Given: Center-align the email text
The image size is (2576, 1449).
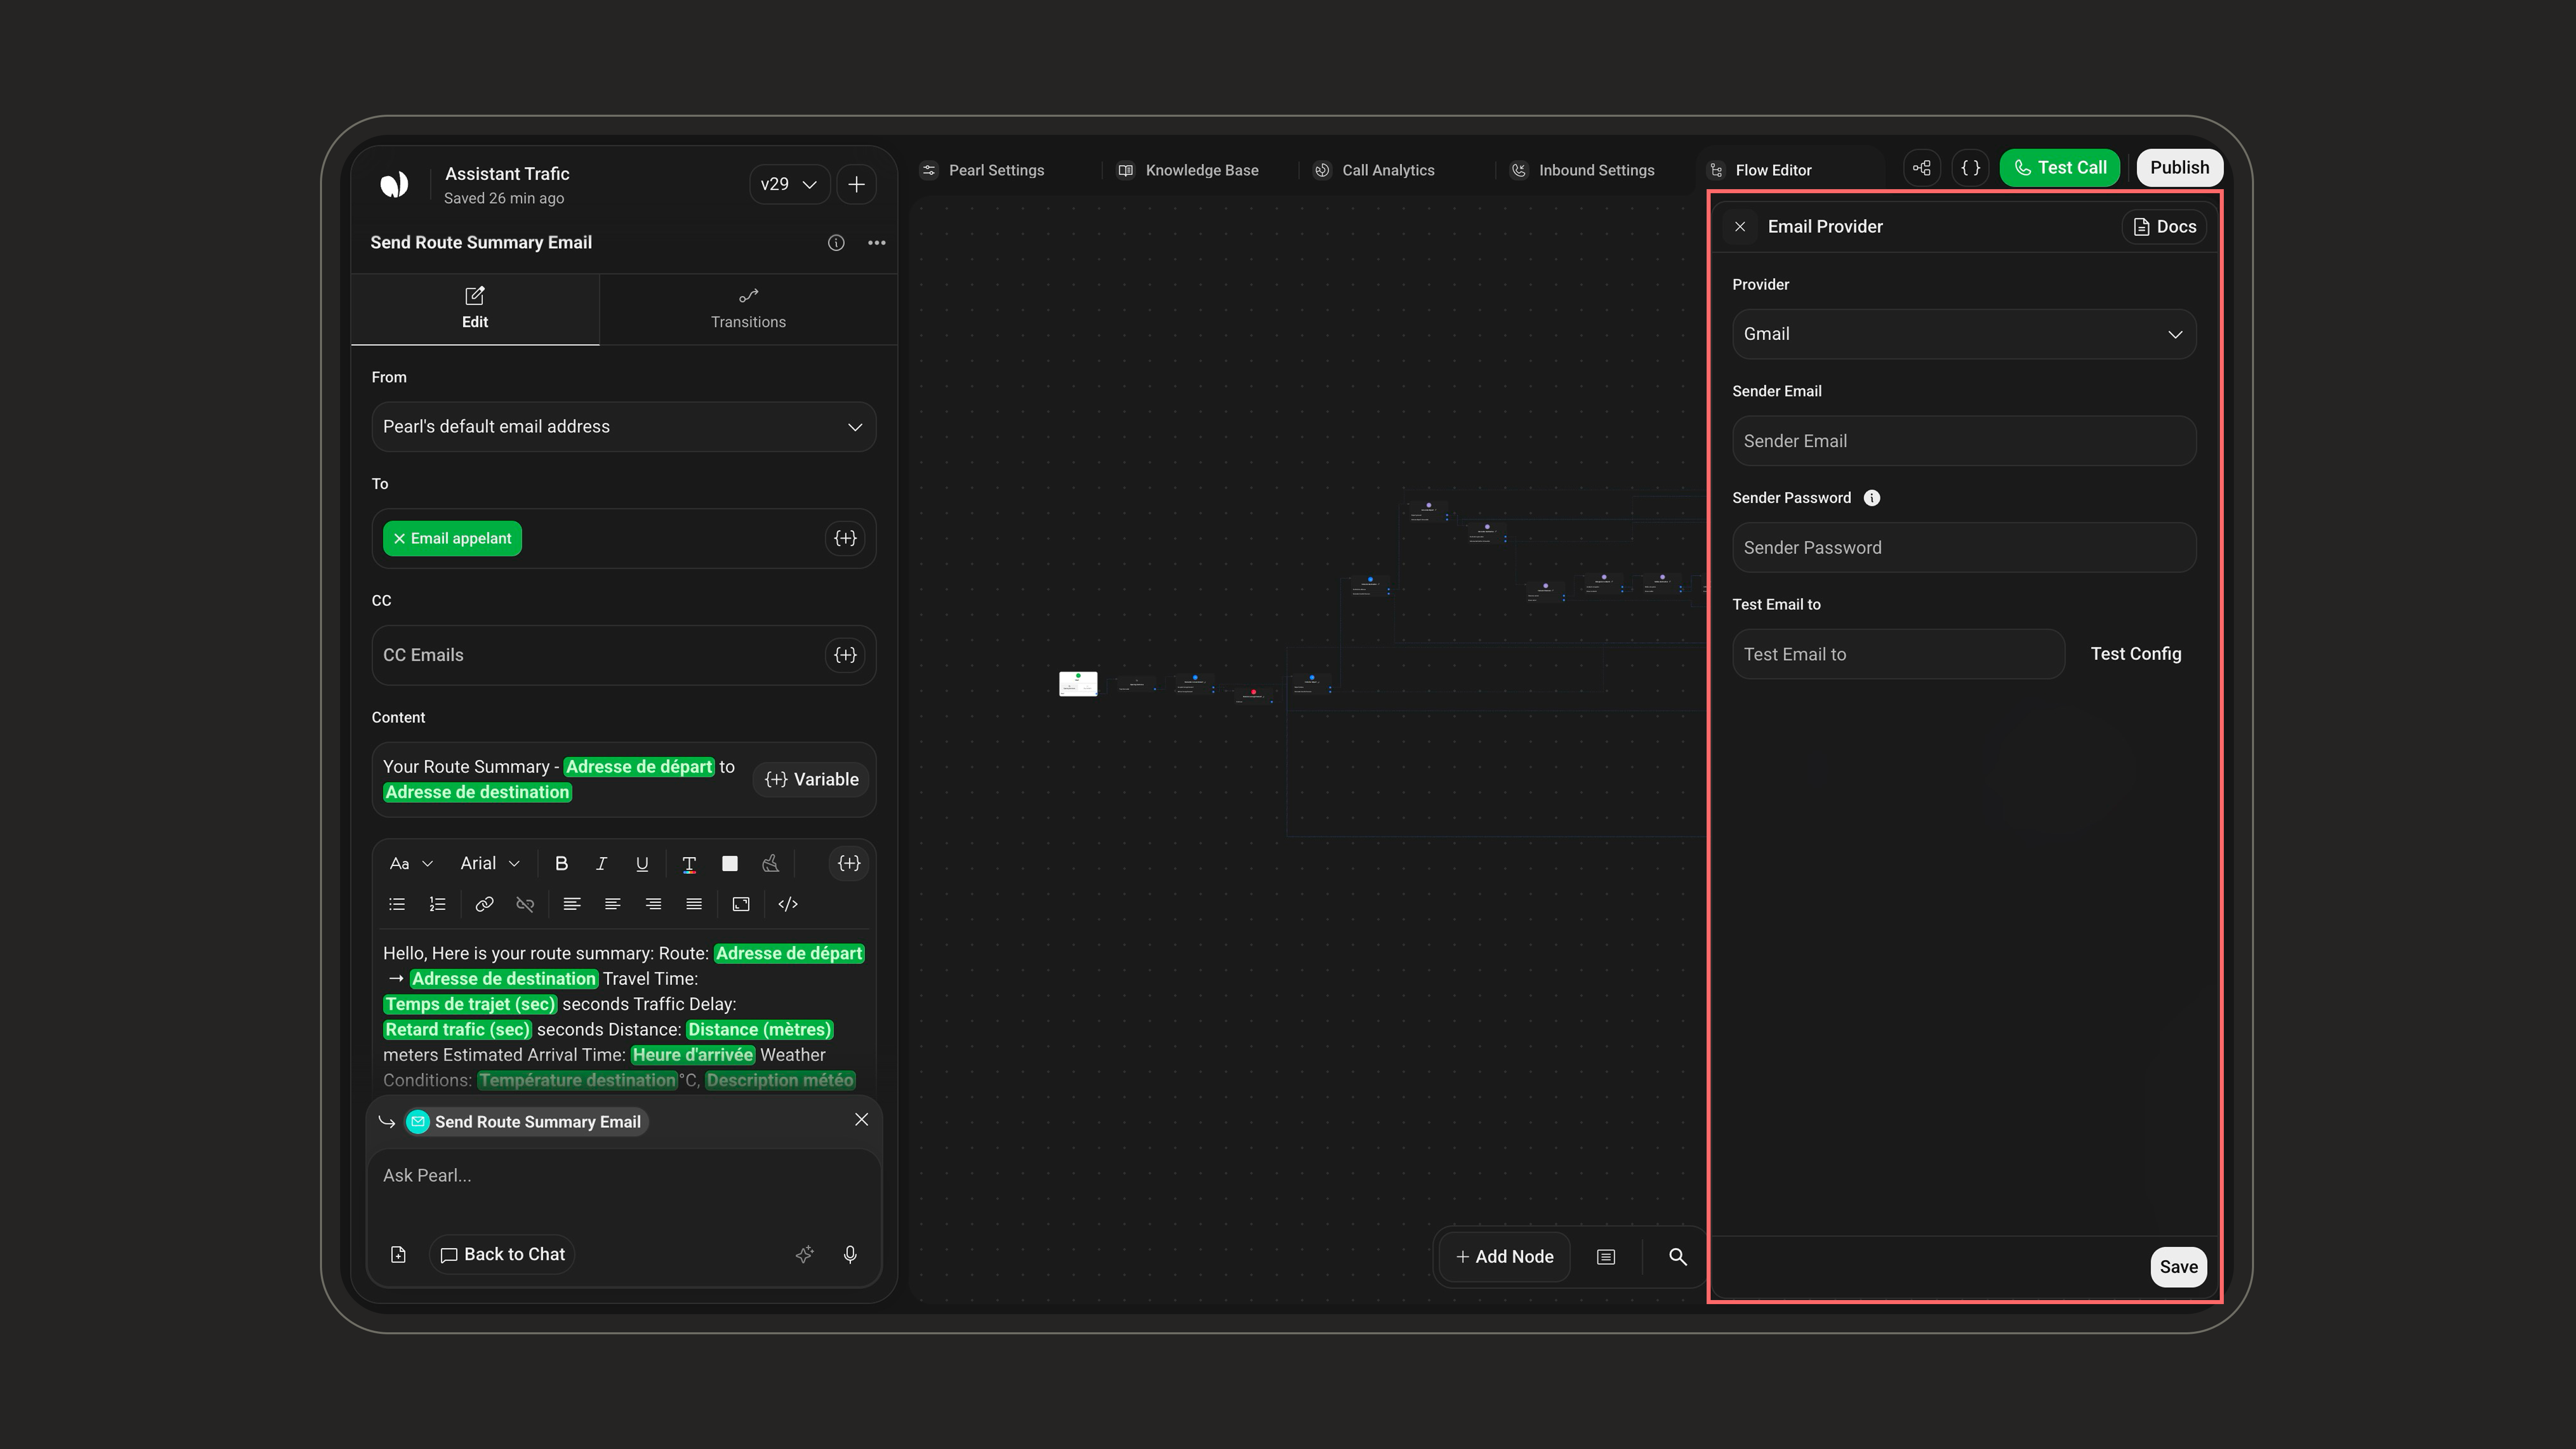Looking at the screenshot, I should [612, 904].
